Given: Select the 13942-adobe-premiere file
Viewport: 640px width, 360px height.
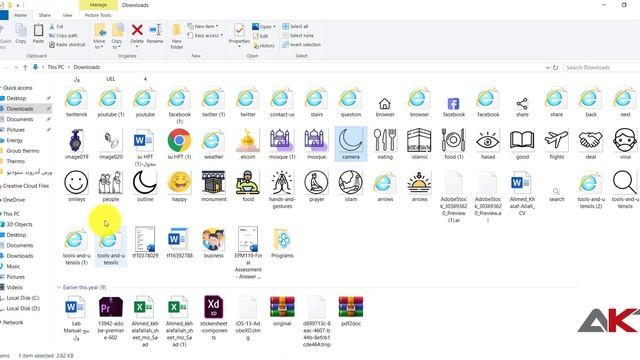Looking at the screenshot, I should pos(111,317).
